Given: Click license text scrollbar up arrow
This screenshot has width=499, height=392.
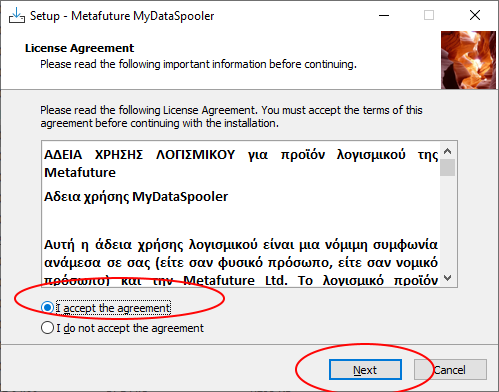Looking at the screenshot, I should tap(448, 151).
